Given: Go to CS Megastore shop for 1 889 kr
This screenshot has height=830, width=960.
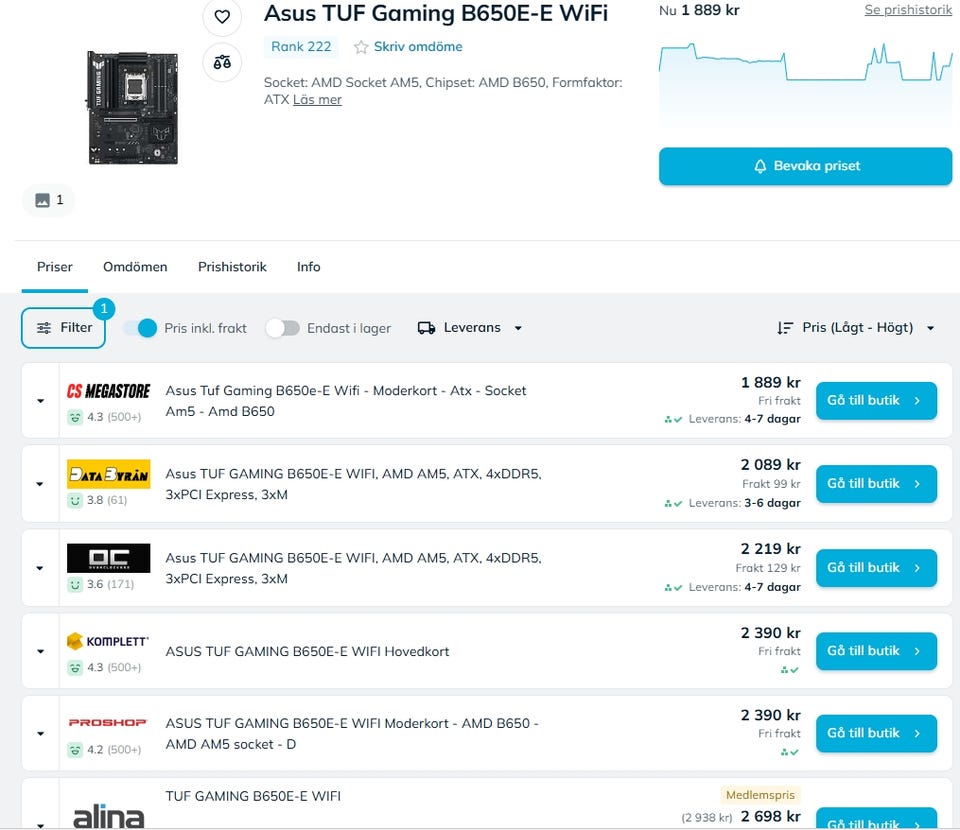Looking at the screenshot, I should (x=876, y=401).
